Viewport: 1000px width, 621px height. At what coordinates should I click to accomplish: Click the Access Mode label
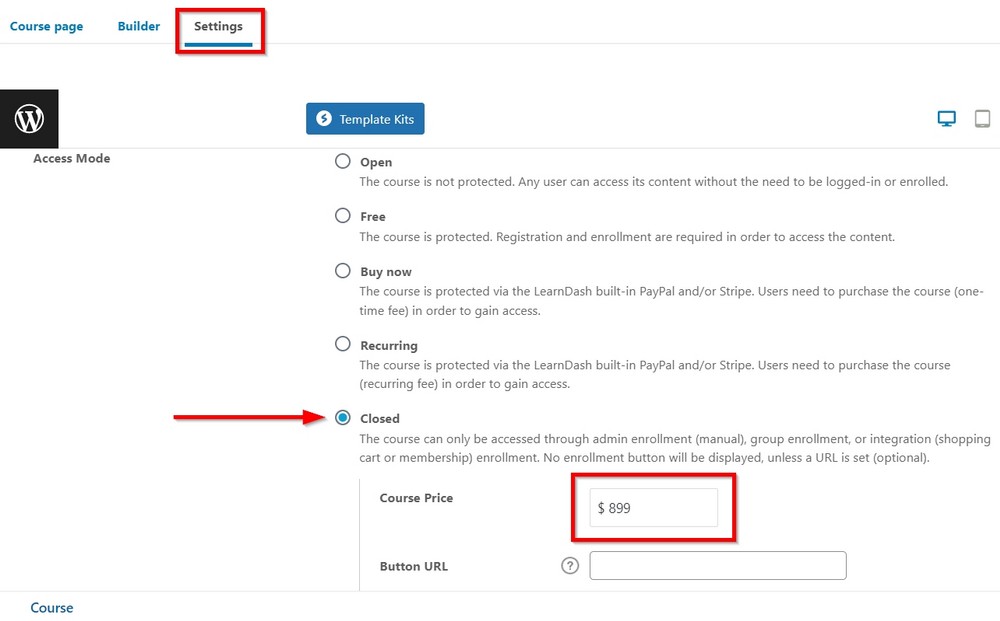(71, 158)
